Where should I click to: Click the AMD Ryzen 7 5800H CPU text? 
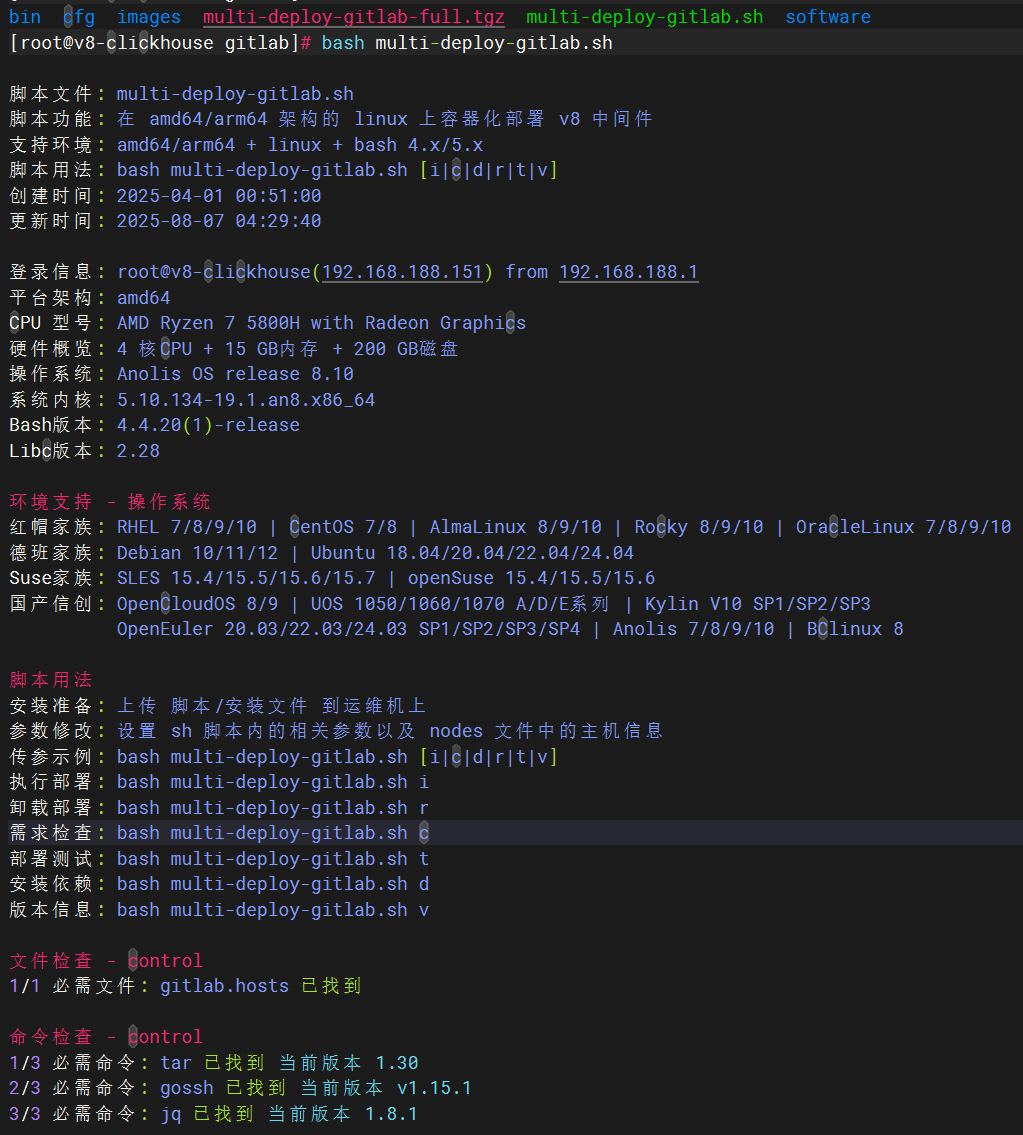pos(321,323)
